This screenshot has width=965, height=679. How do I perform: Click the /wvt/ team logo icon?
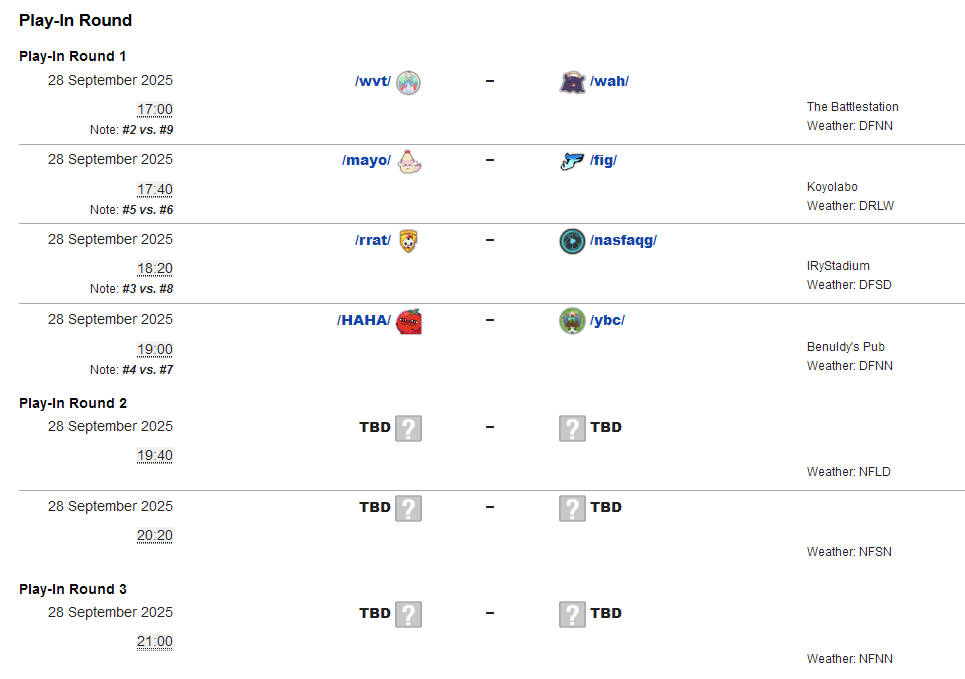point(408,82)
